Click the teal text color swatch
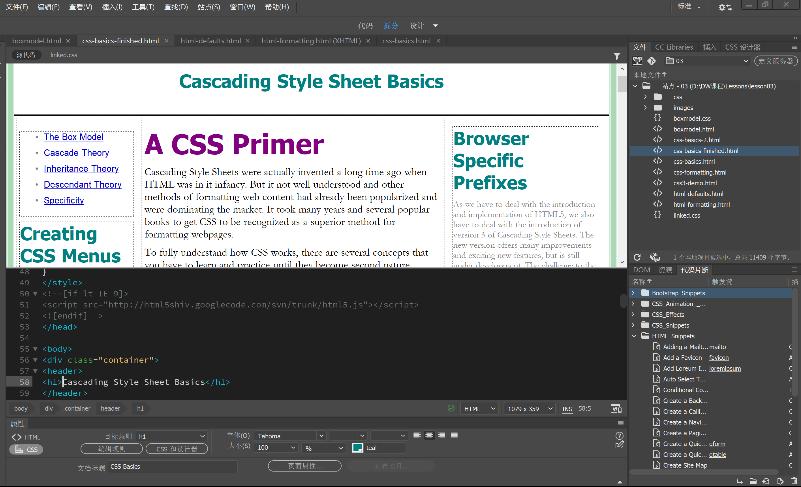The image size is (801, 487). pos(358,448)
